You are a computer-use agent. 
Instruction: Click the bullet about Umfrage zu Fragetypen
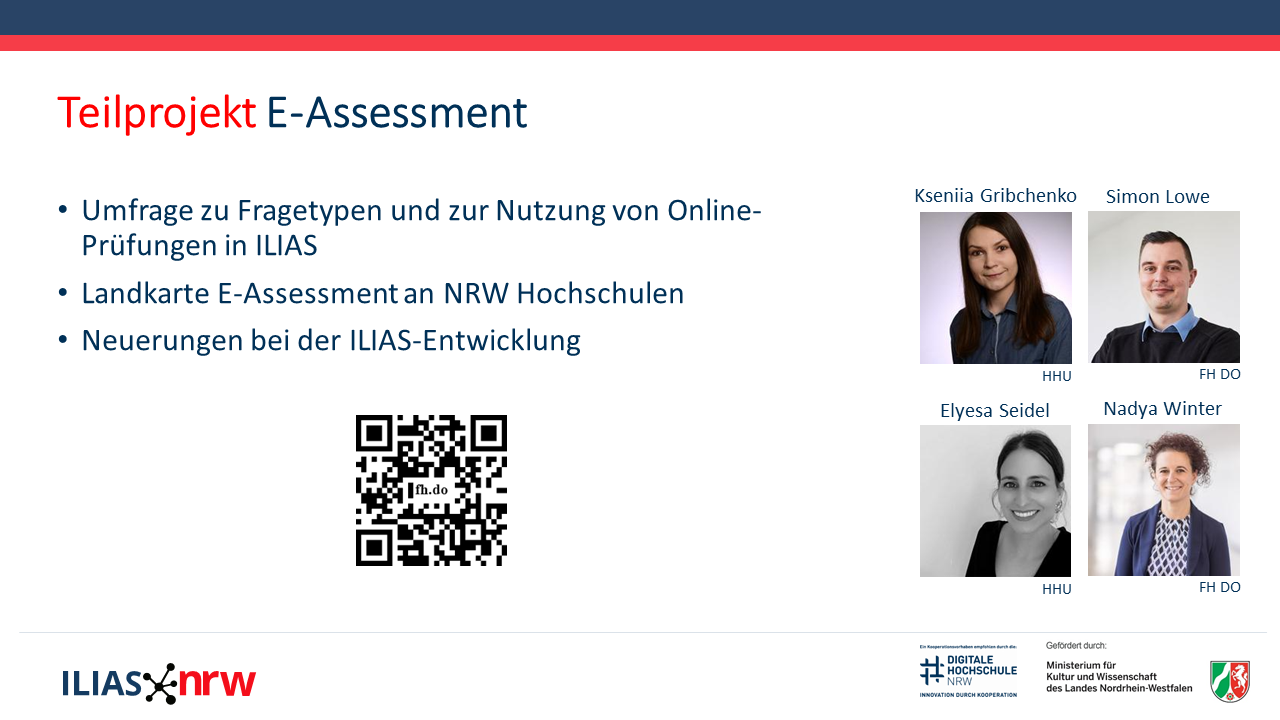point(421,228)
